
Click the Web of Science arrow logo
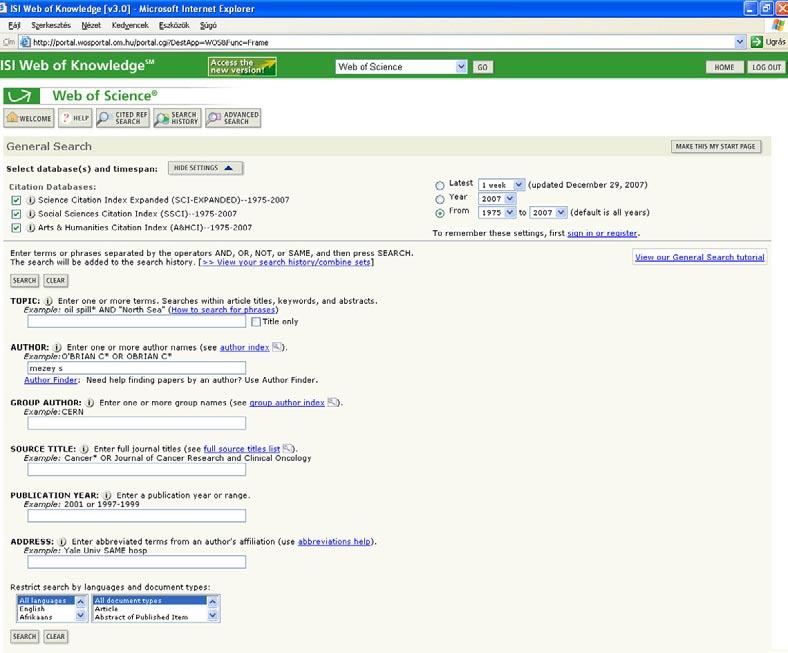21,96
